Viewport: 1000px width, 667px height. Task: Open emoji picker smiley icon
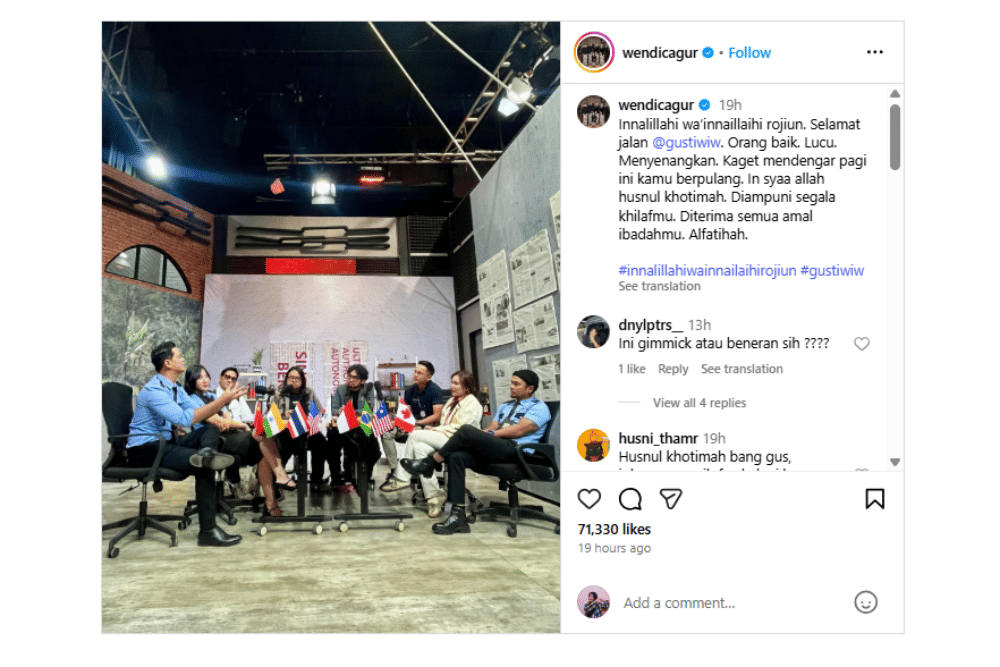point(865,602)
